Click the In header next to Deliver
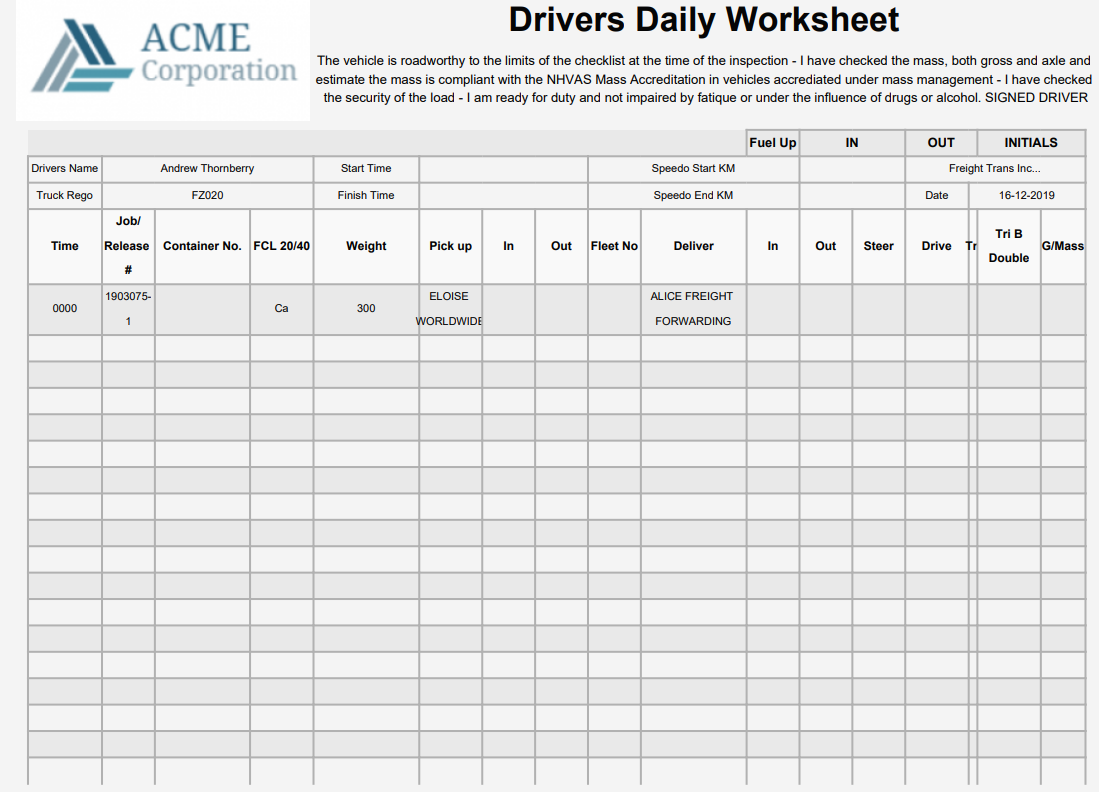The width and height of the screenshot is (1099, 792). [772, 246]
